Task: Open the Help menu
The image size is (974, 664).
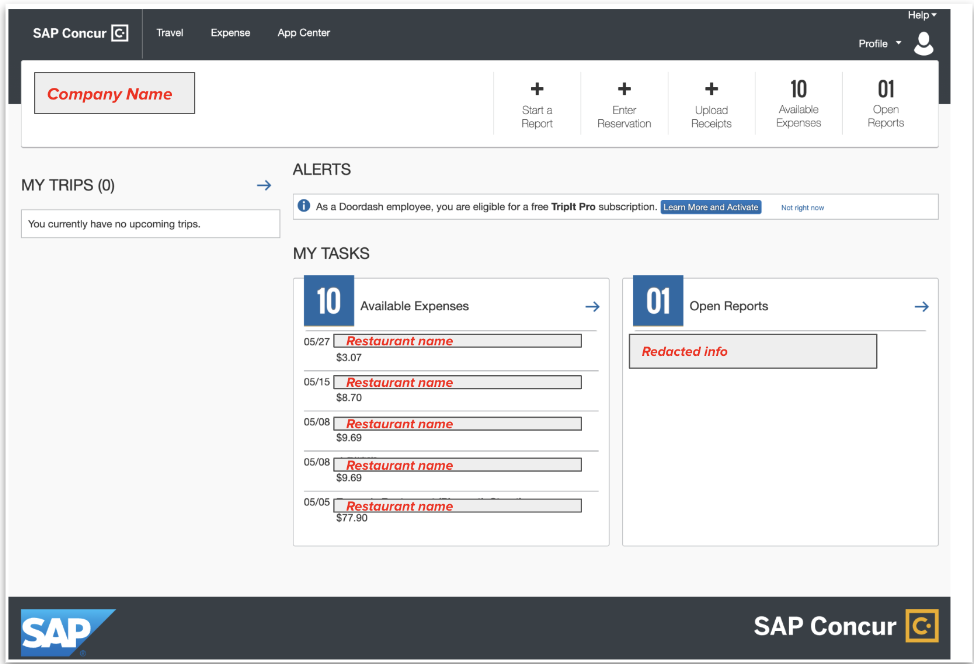Action: tap(920, 14)
